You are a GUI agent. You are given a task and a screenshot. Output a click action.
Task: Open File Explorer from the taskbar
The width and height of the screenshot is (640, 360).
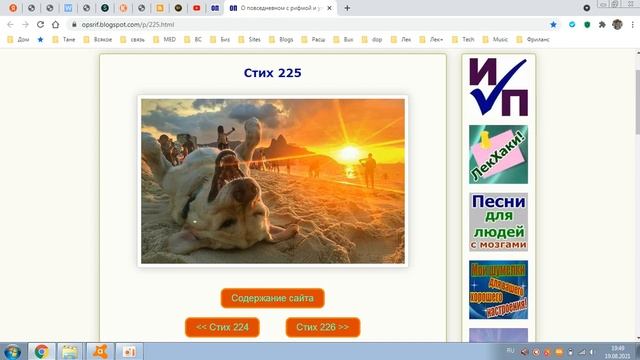tap(70, 351)
